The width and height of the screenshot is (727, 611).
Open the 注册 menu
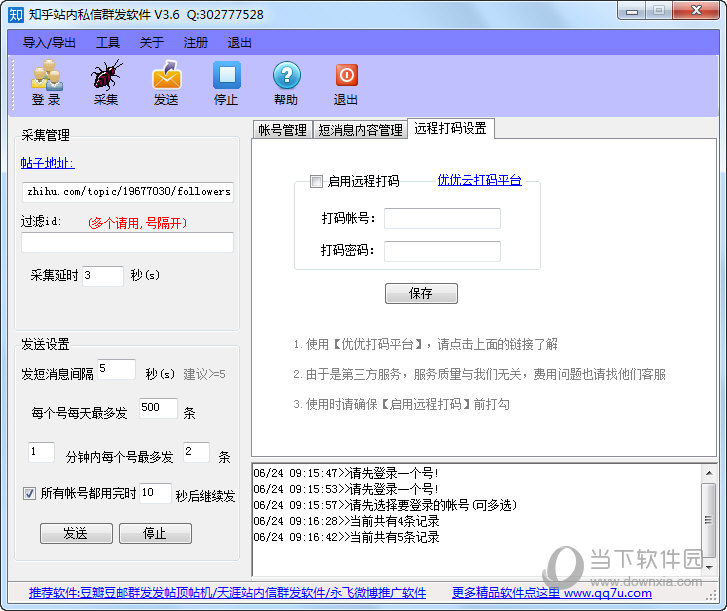pos(195,43)
